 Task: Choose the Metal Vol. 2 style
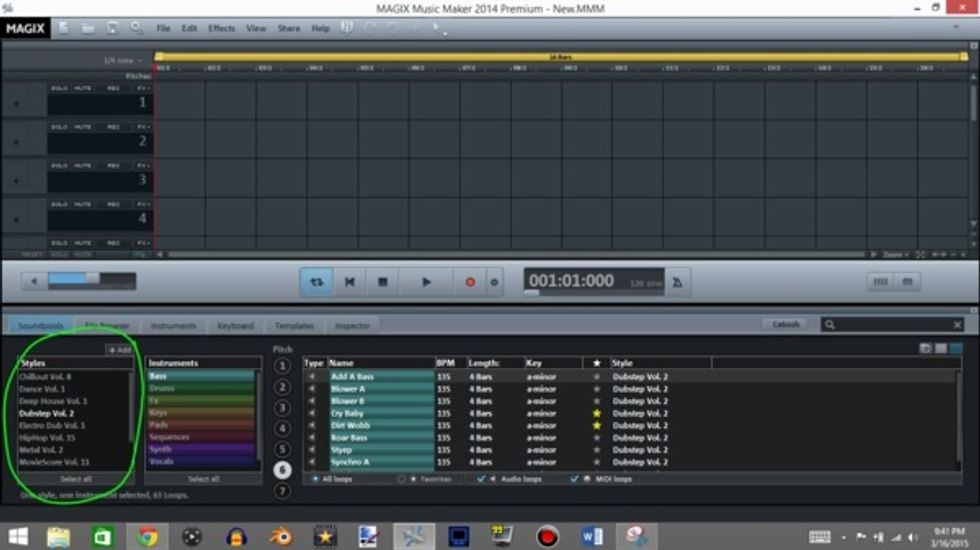tap(41, 450)
